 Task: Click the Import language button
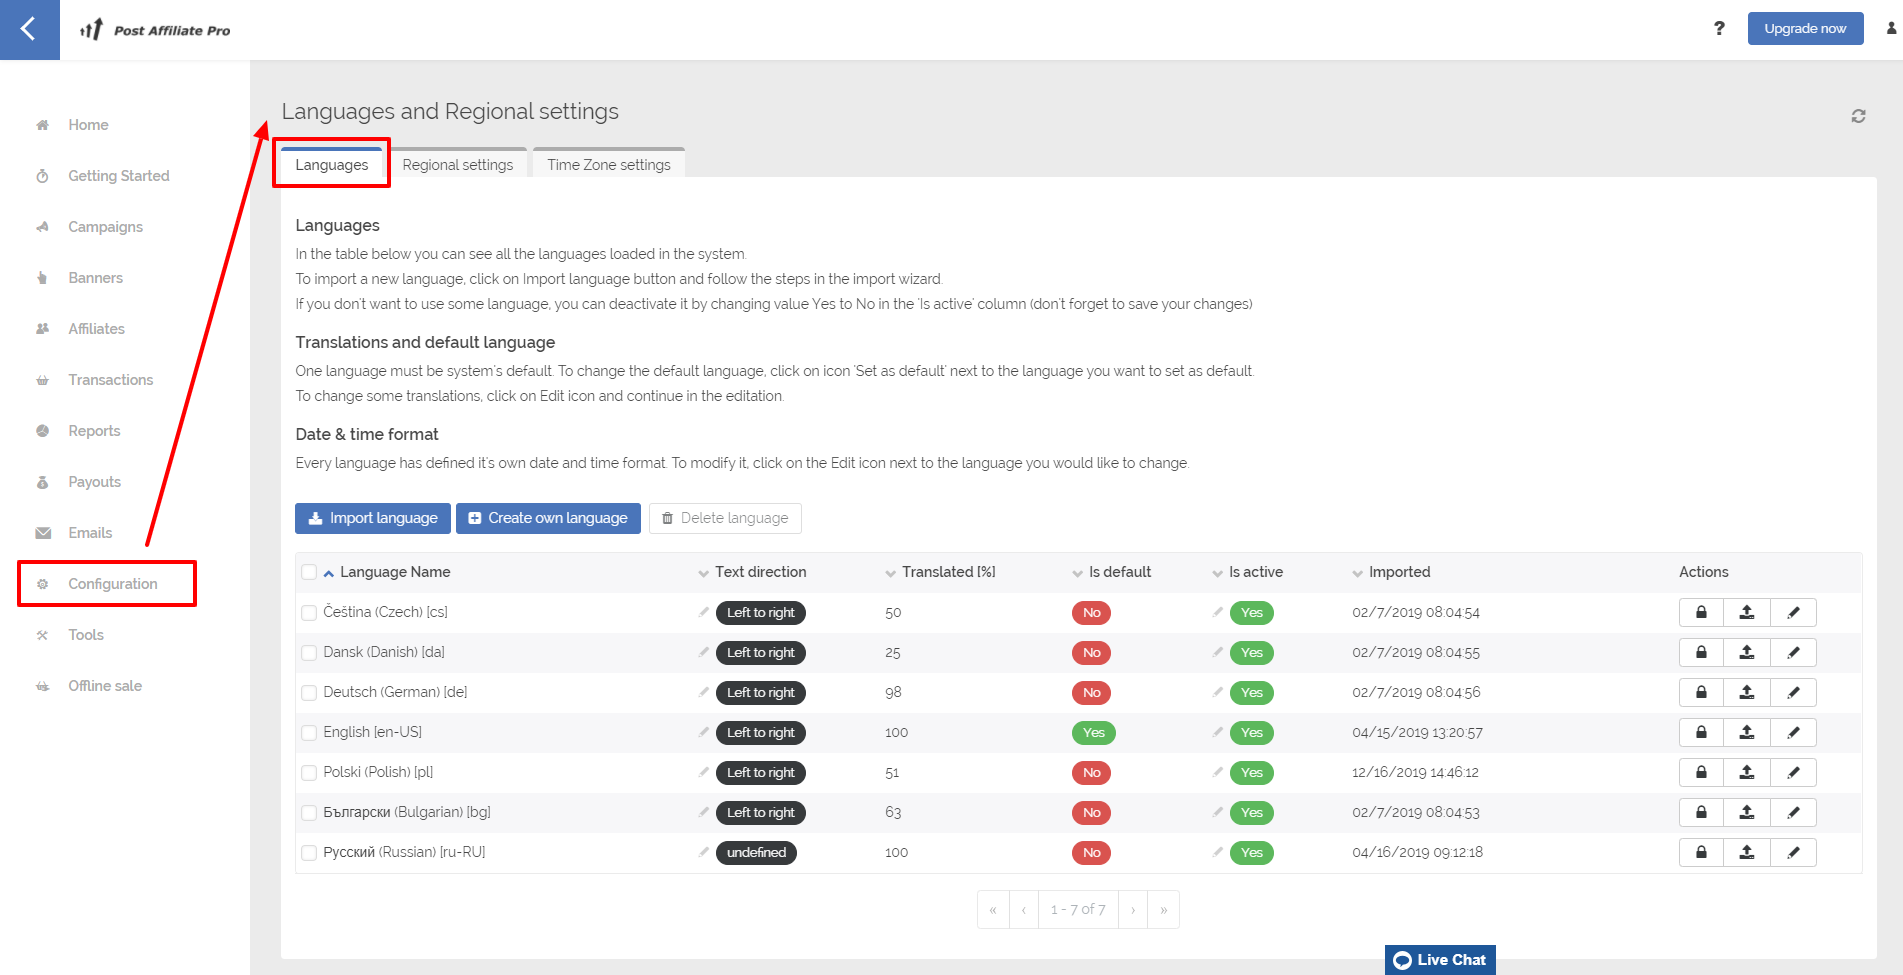point(373,518)
